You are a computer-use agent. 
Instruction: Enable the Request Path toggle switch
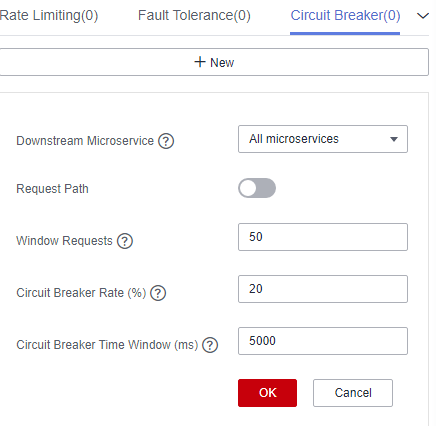[x=257, y=188]
